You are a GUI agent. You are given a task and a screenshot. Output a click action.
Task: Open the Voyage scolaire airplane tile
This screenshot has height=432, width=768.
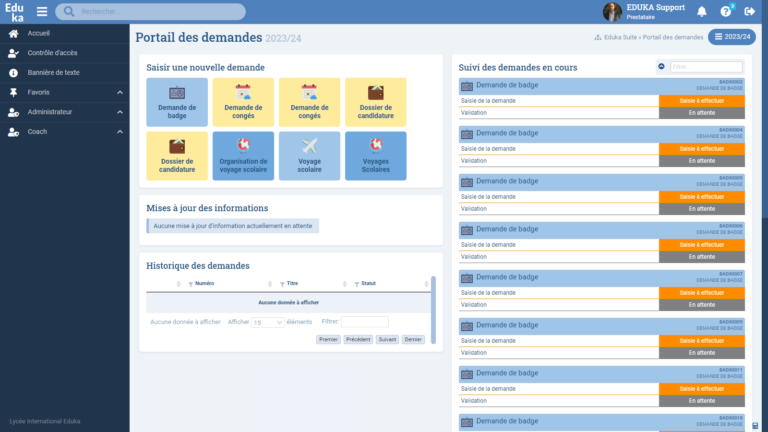point(309,156)
